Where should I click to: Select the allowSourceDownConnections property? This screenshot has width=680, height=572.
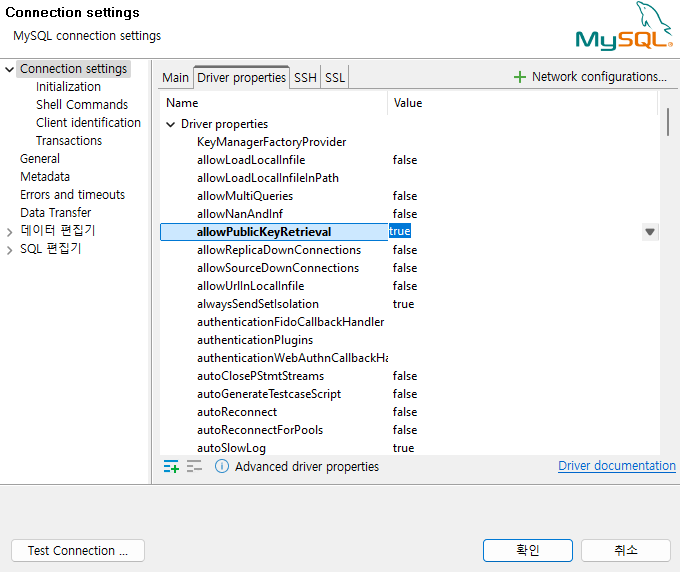[278, 268]
